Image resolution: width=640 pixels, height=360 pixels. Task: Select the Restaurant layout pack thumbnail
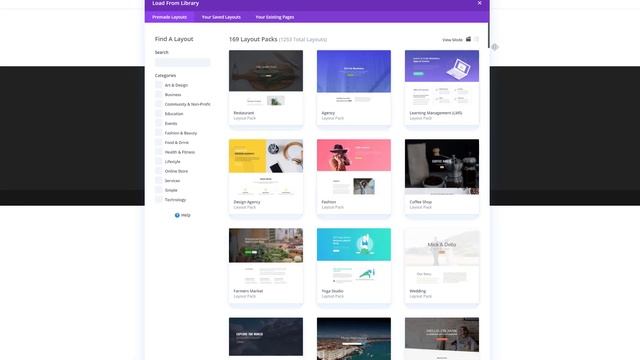click(266, 78)
